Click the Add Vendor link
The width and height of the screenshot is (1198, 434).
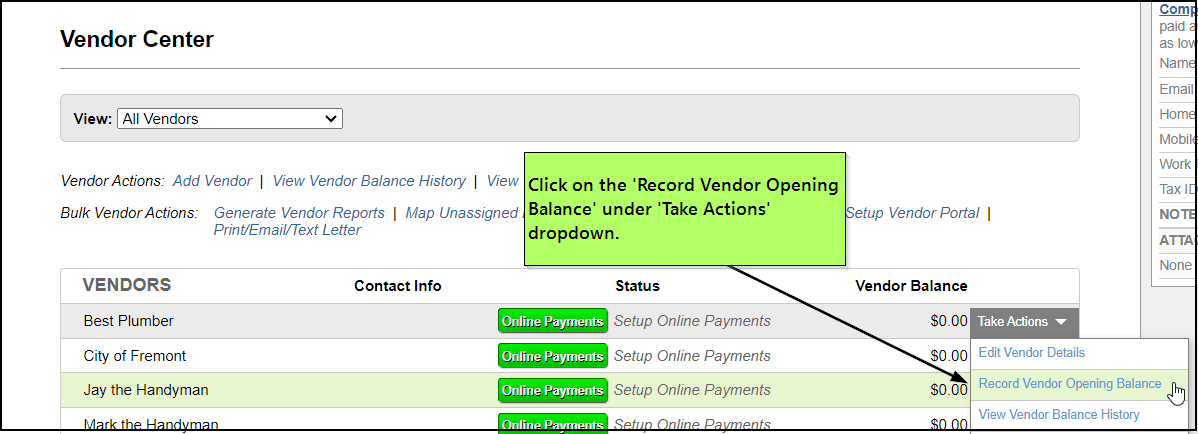click(x=212, y=181)
